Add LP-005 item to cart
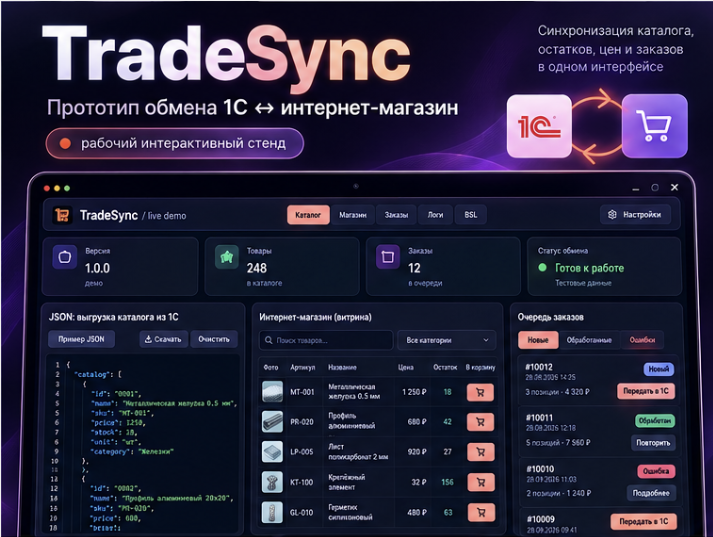Viewport: 713px width, 537px height. tap(480, 452)
